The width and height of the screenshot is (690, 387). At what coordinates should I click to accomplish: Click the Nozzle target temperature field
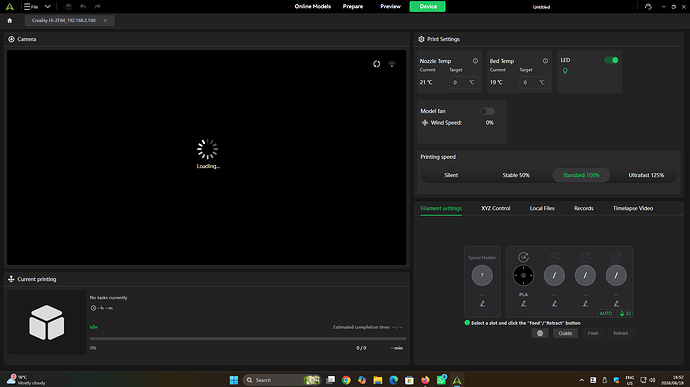coord(464,82)
